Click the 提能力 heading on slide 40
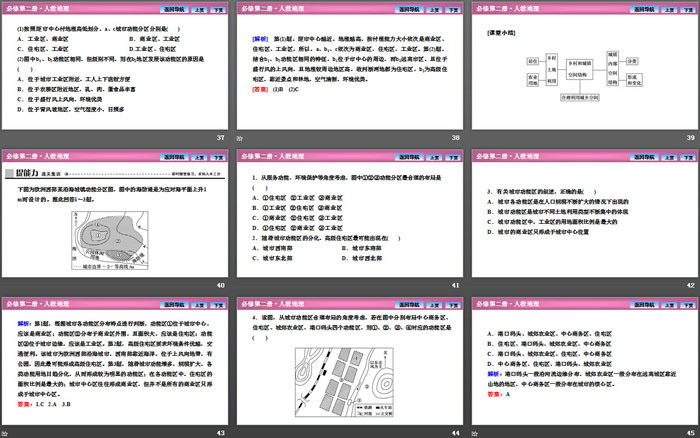Image resolution: width=700 pixels, height=438 pixels. coord(27,173)
